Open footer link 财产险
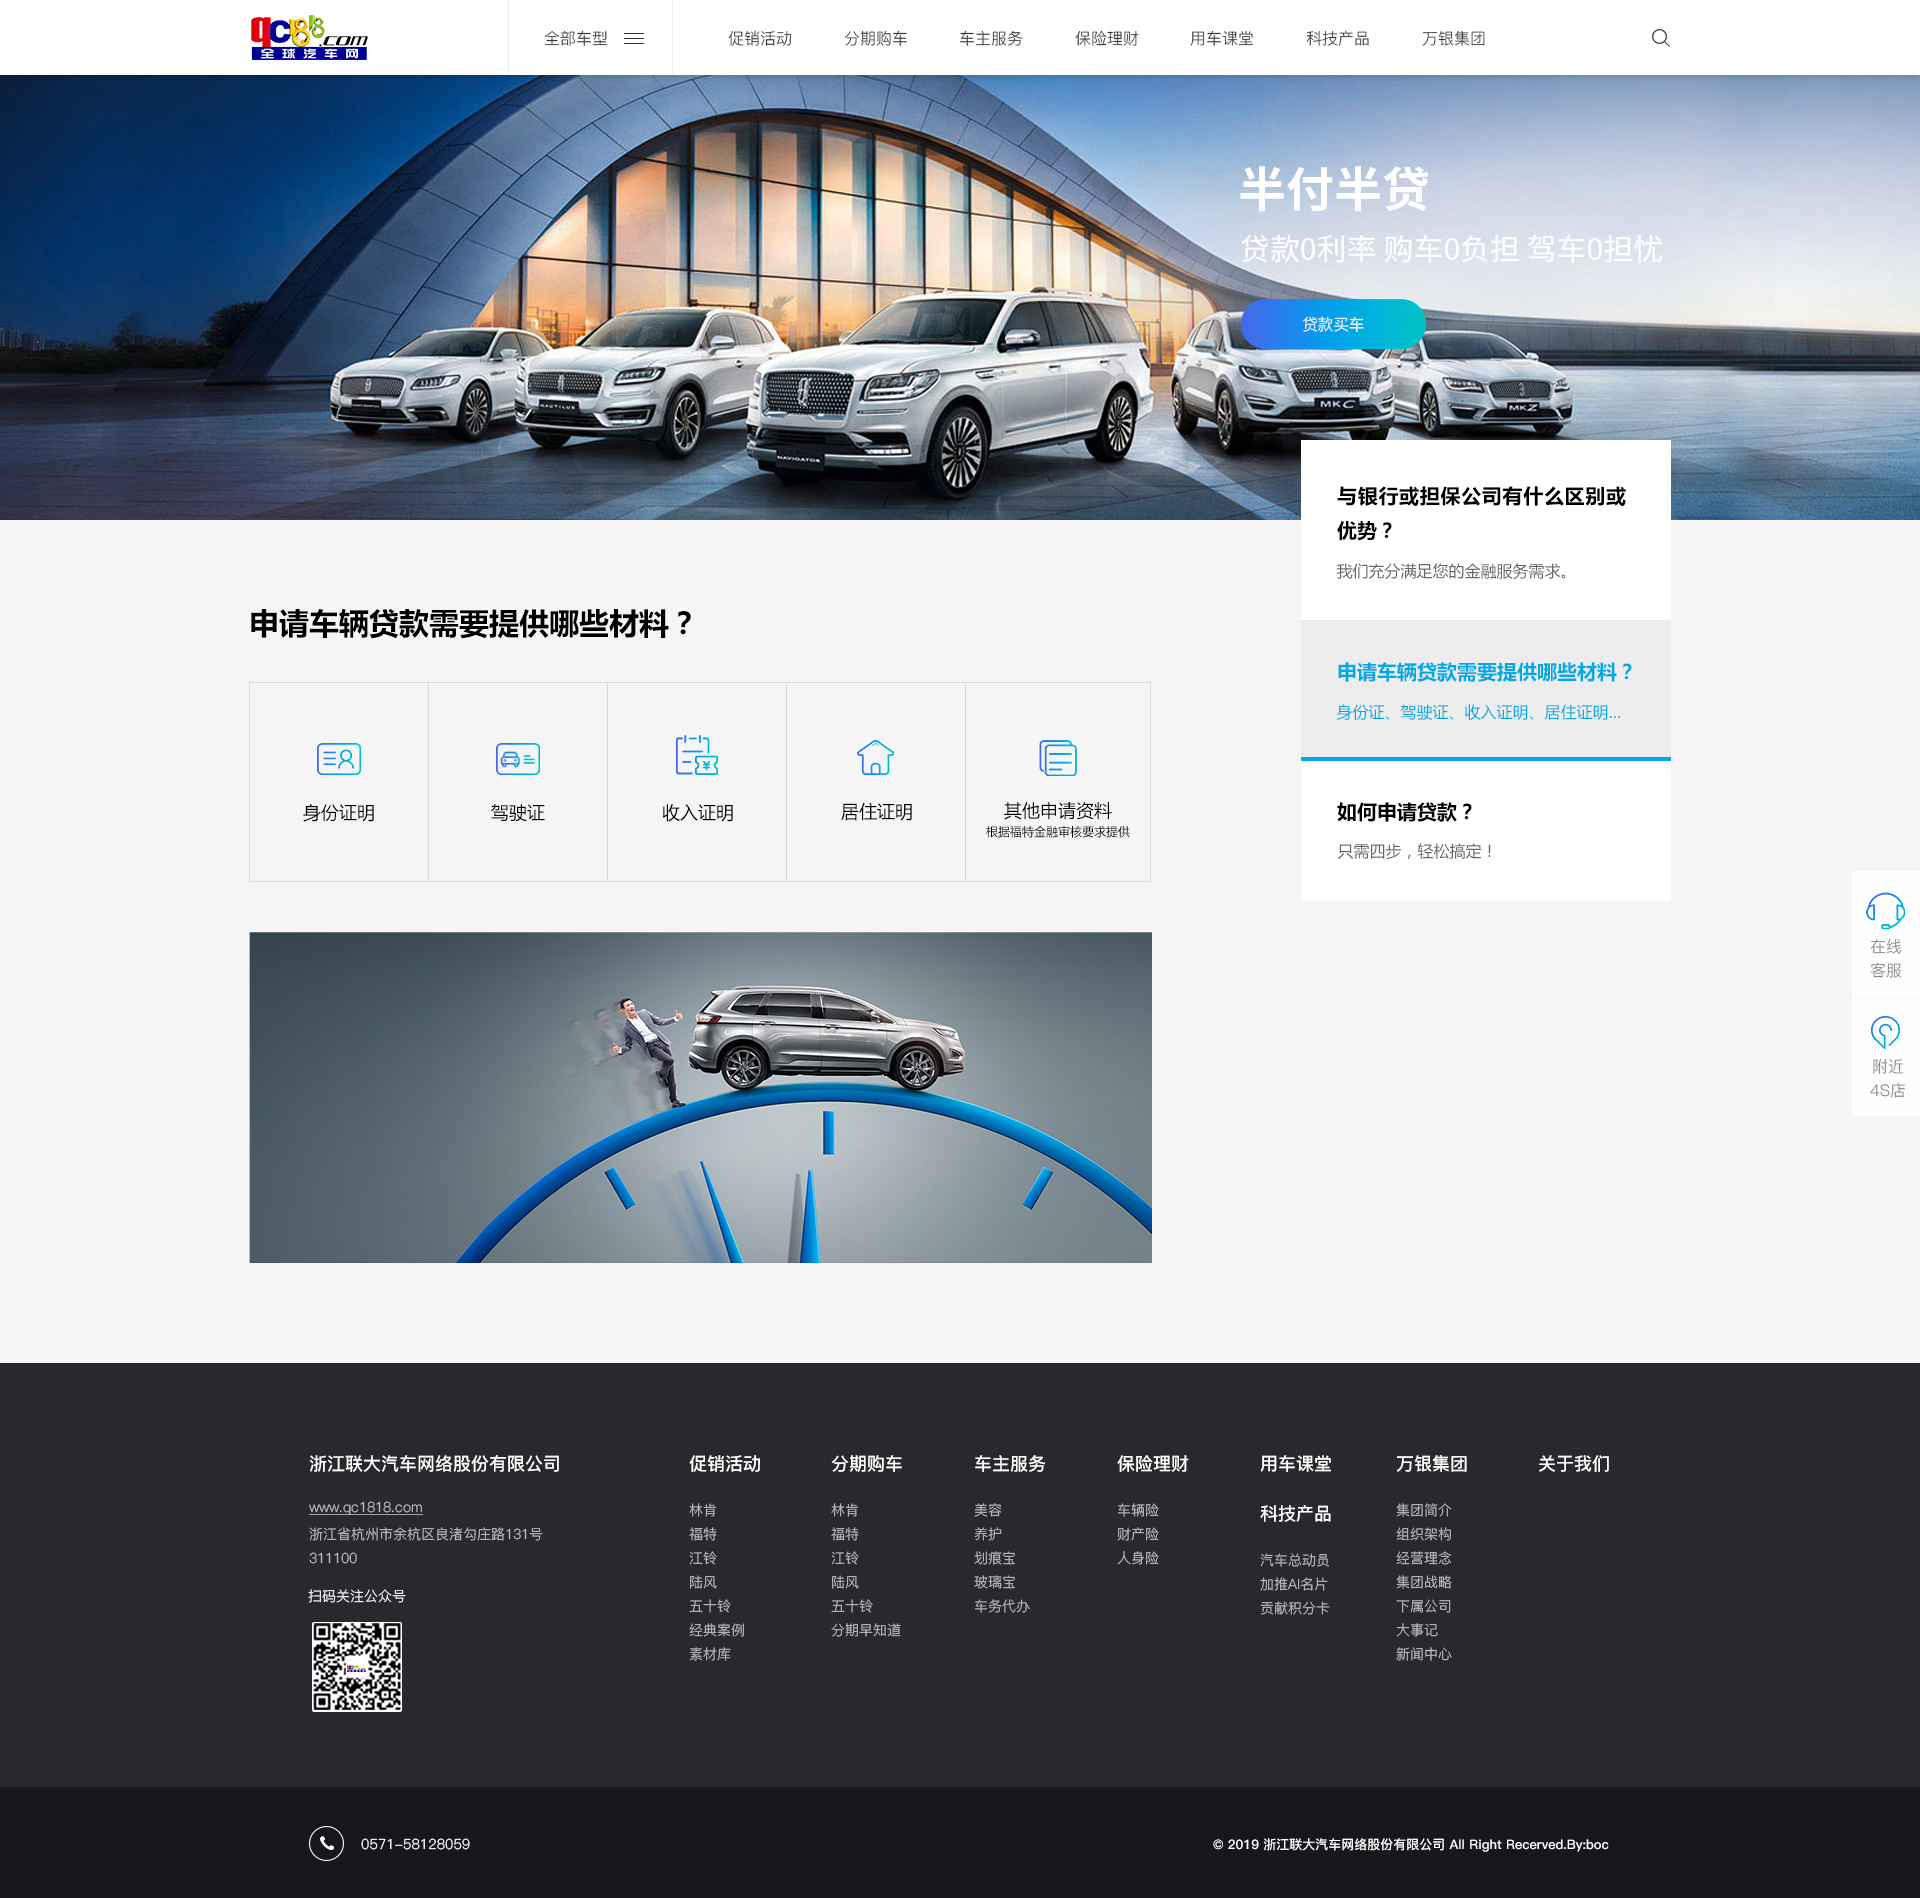Image resolution: width=1920 pixels, height=1898 pixels. pos(1138,1534)
